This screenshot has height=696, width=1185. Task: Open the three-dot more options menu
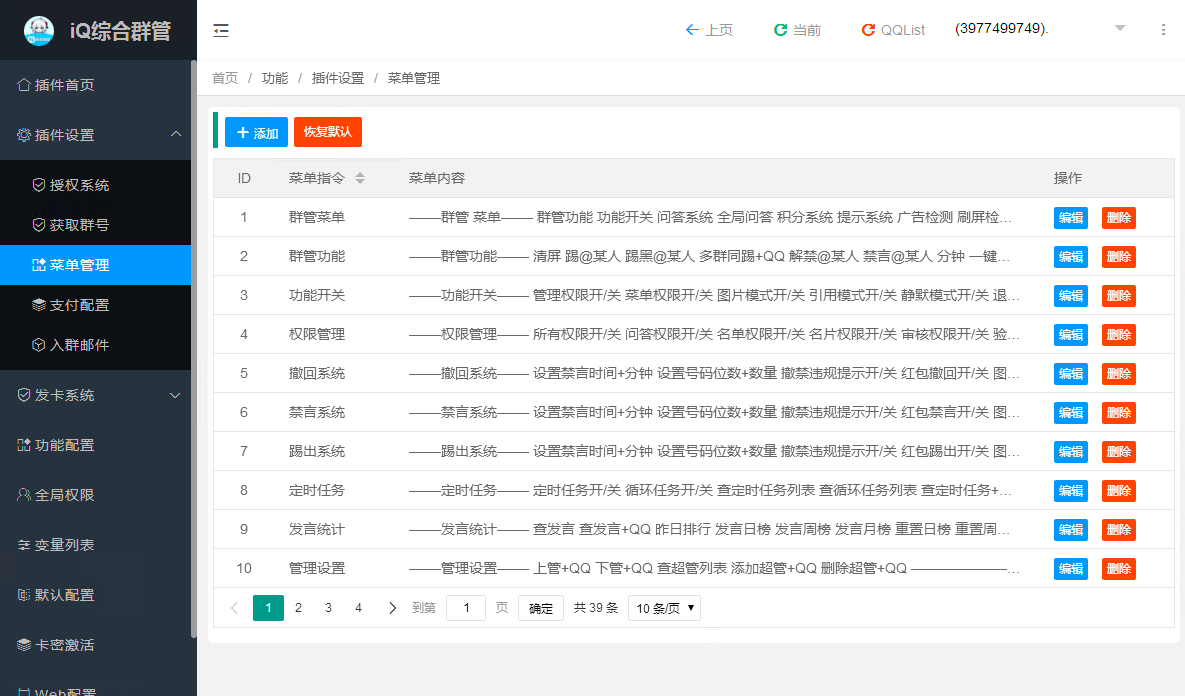coord(1163,30)
